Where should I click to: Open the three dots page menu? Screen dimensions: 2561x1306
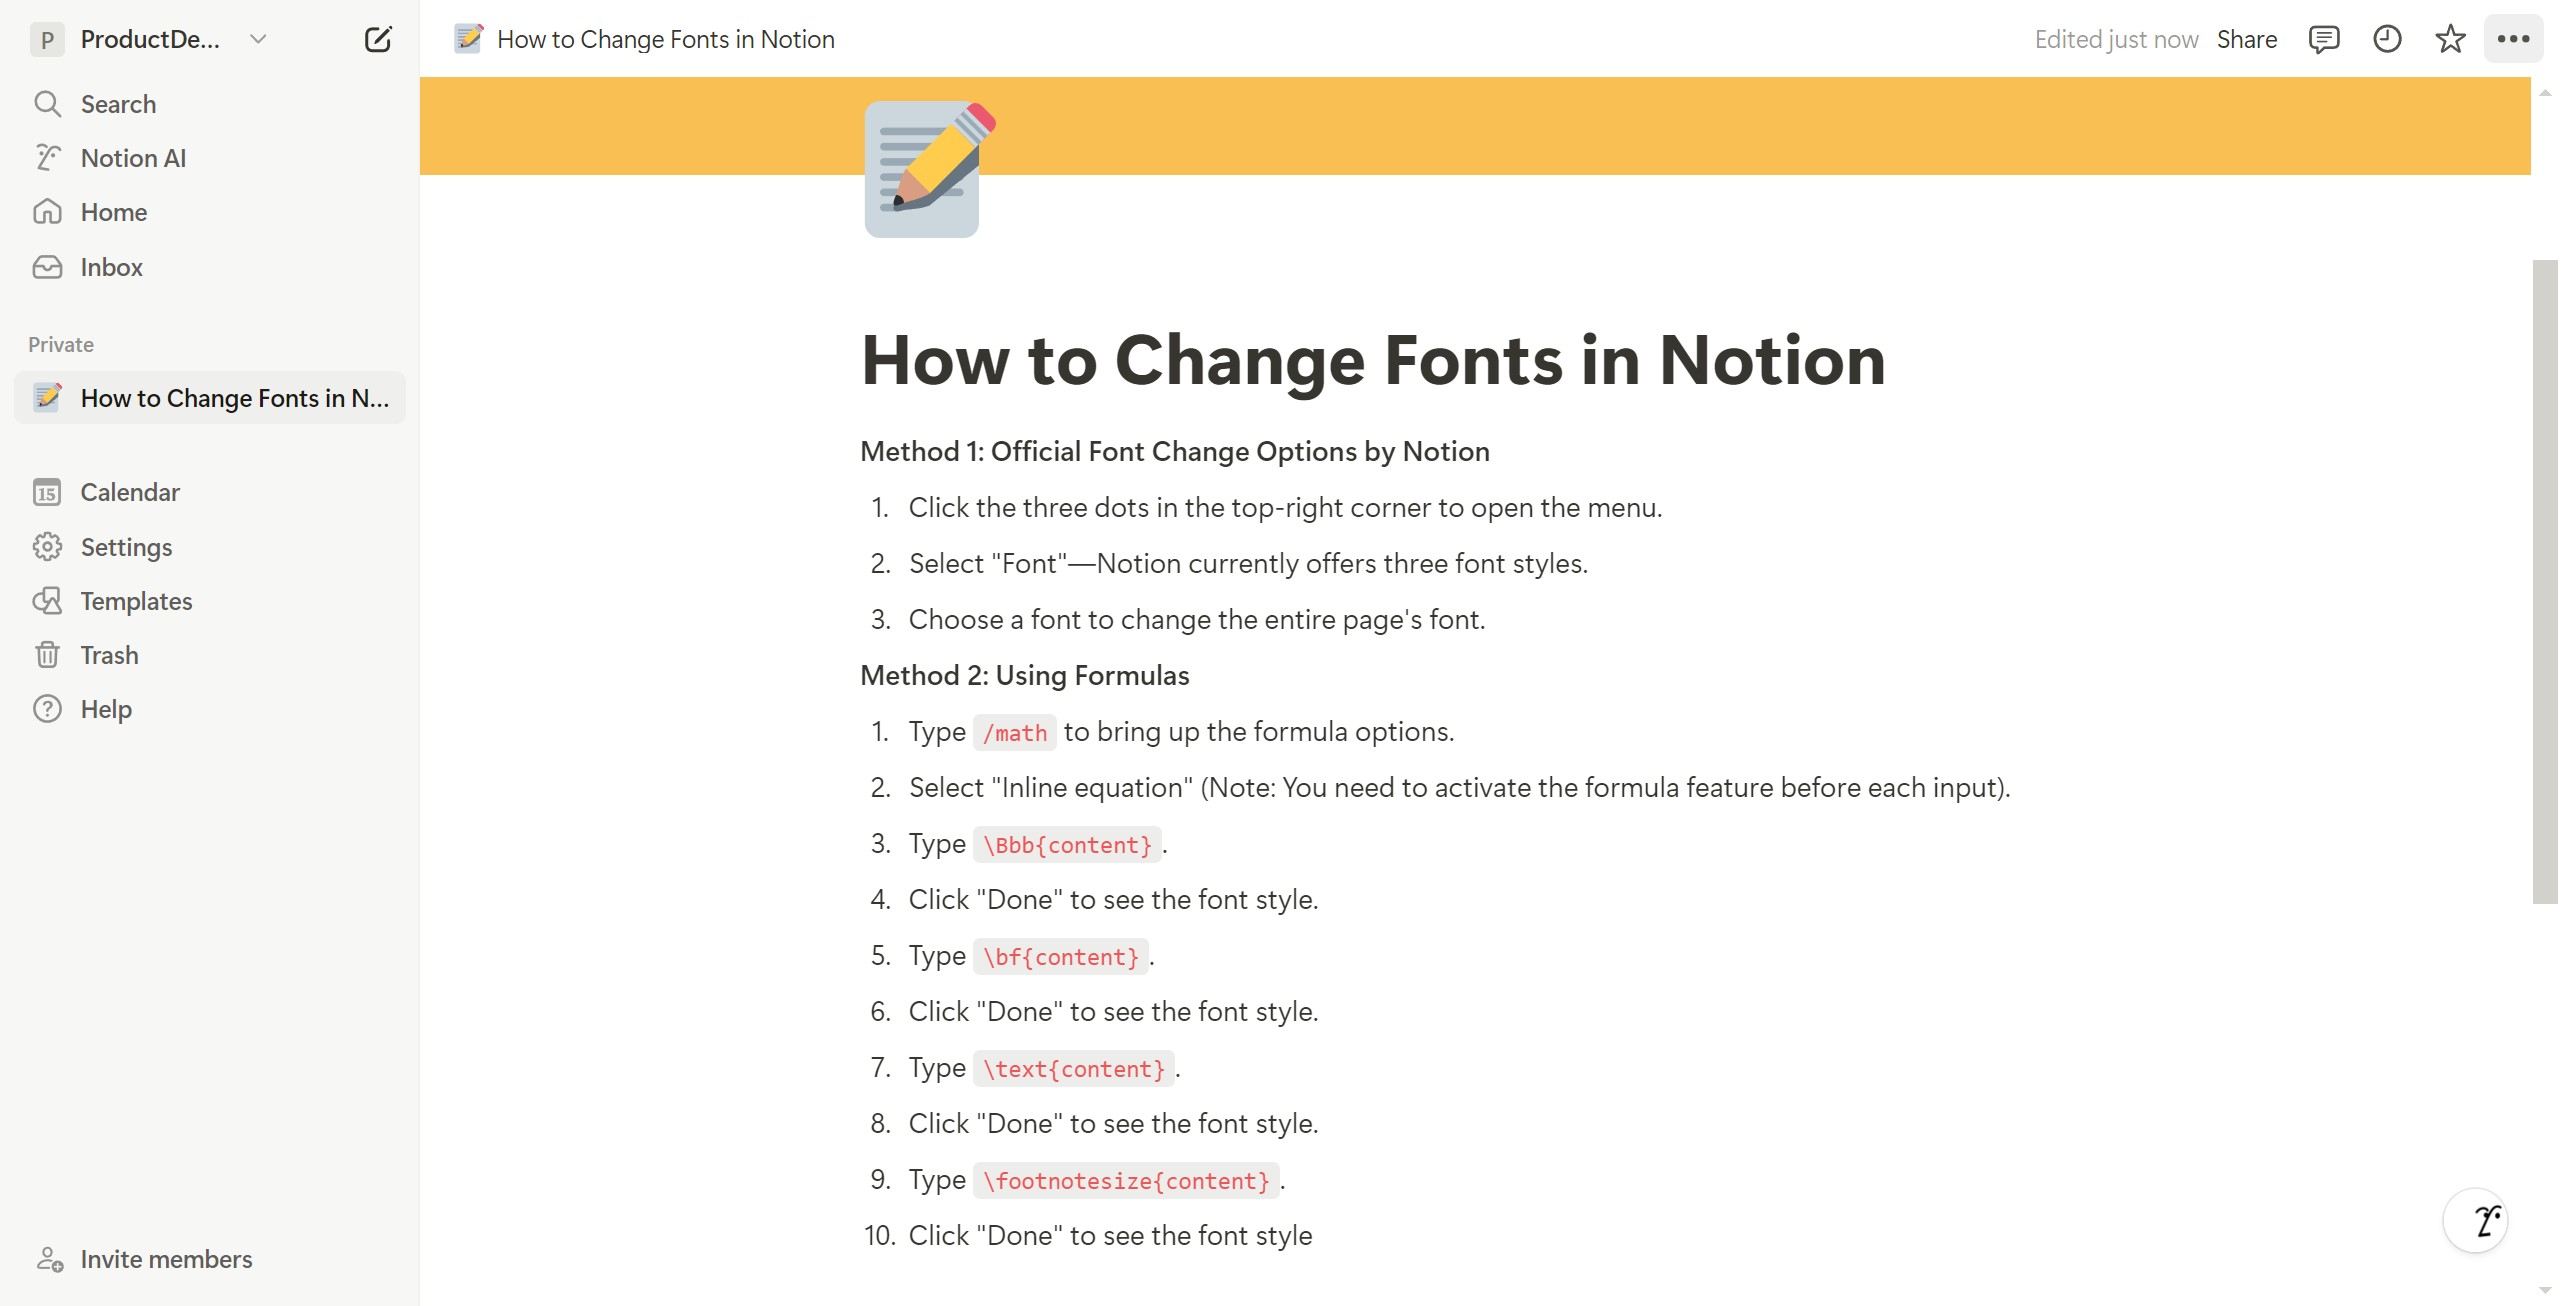(x=2513, y=39)
